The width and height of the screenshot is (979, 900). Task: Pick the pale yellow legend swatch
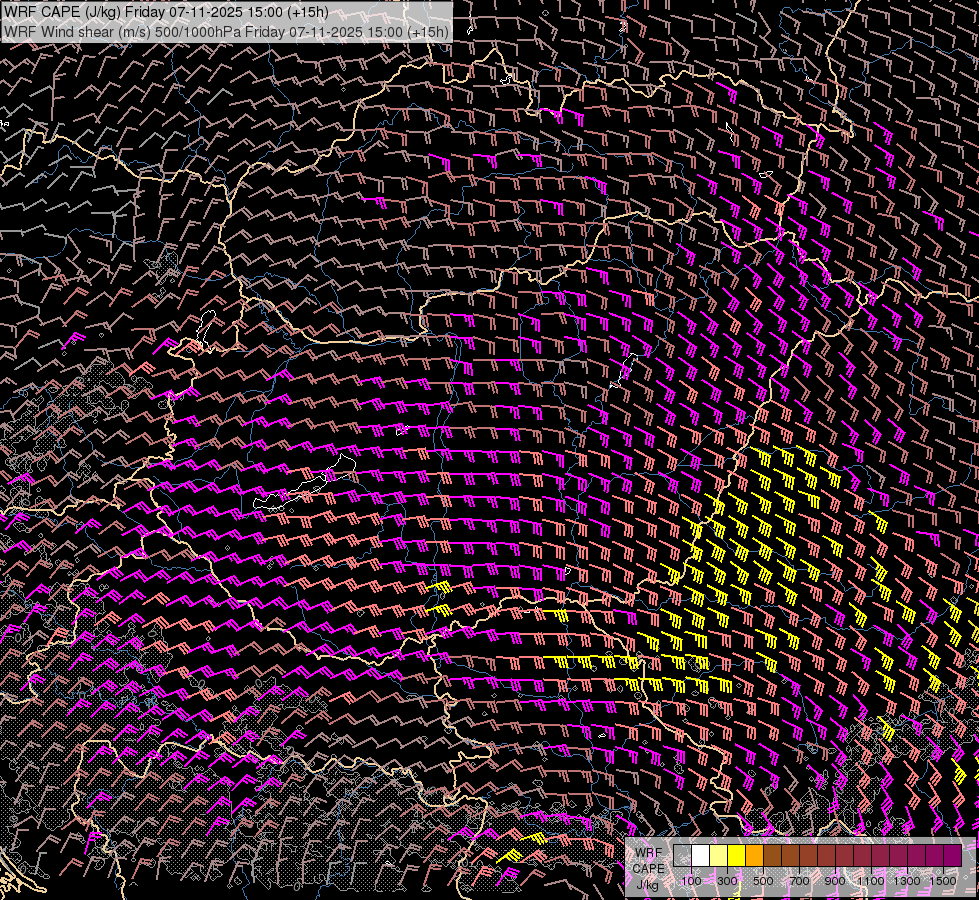[718, 855]
